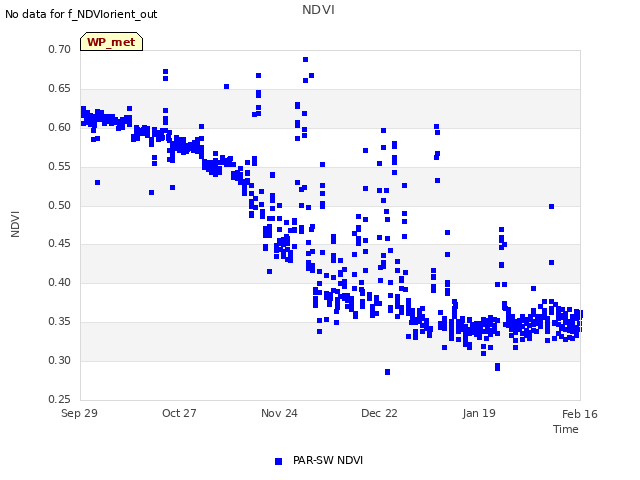
Task: Click the Sep 29 x-axis label
Action: pyautogui.click(x=79, y=413)
